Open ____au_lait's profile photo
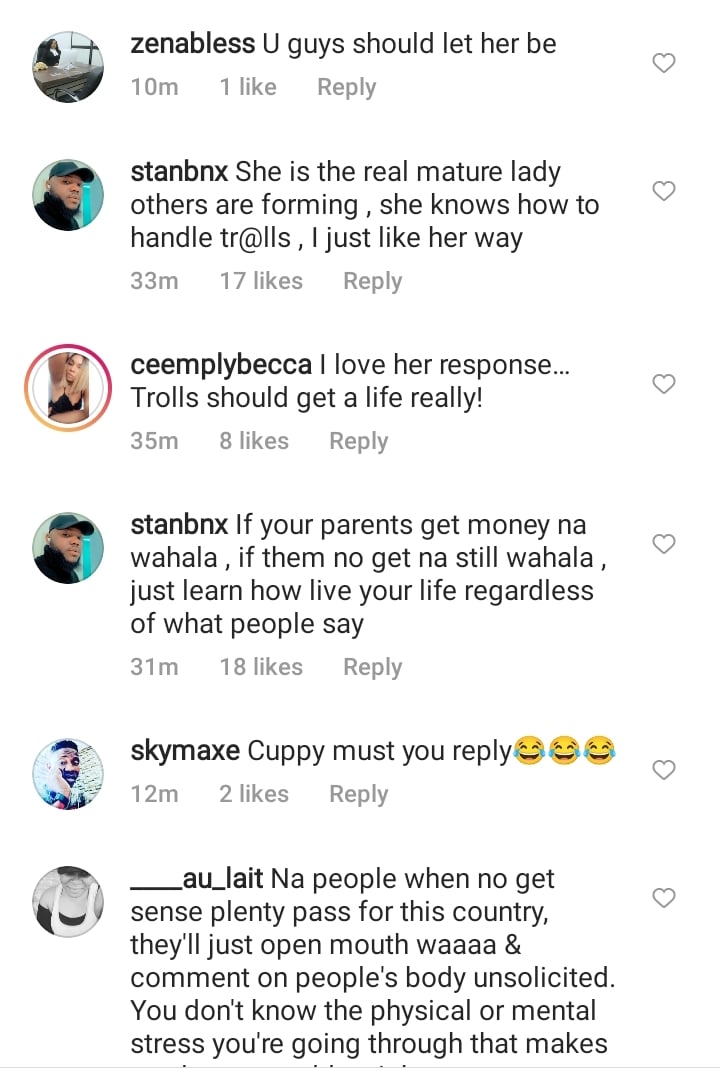This screenshot has height=1072, width=720. click(68, 901)
